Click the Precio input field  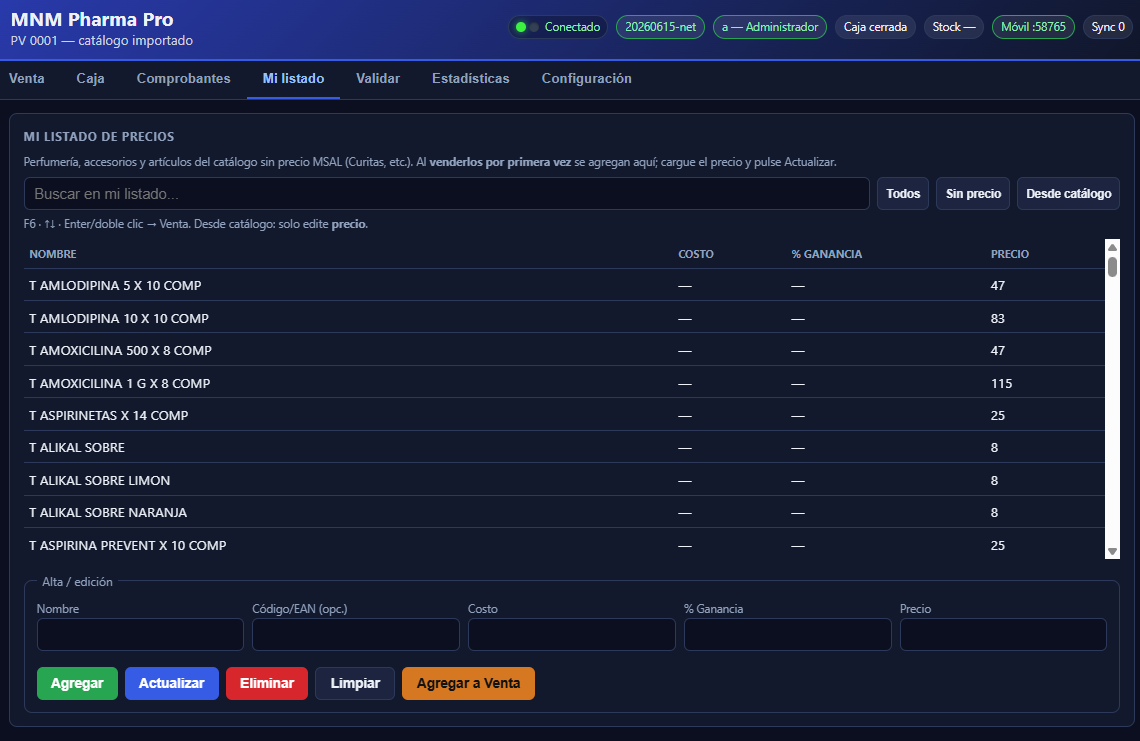[1003, 634]
